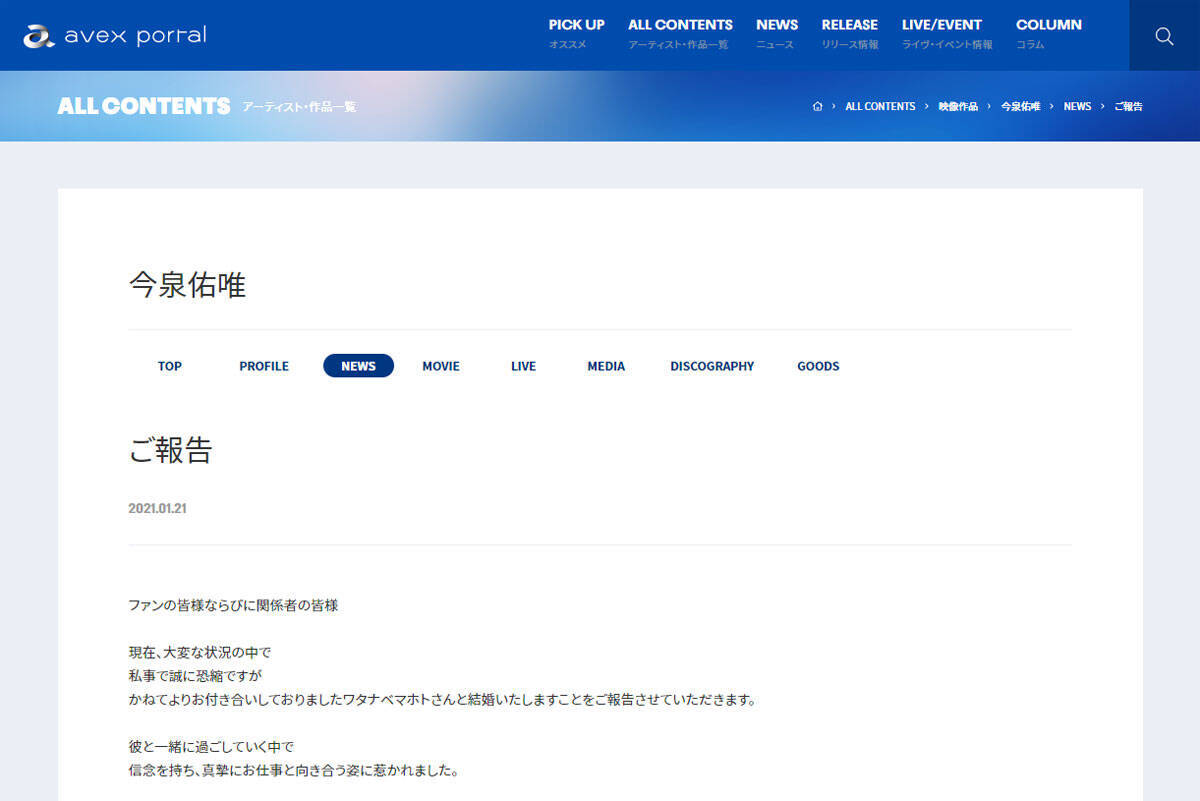Go to NEWS in top navigation
The height and width of the screenshot is (801, 1200).
777,33
